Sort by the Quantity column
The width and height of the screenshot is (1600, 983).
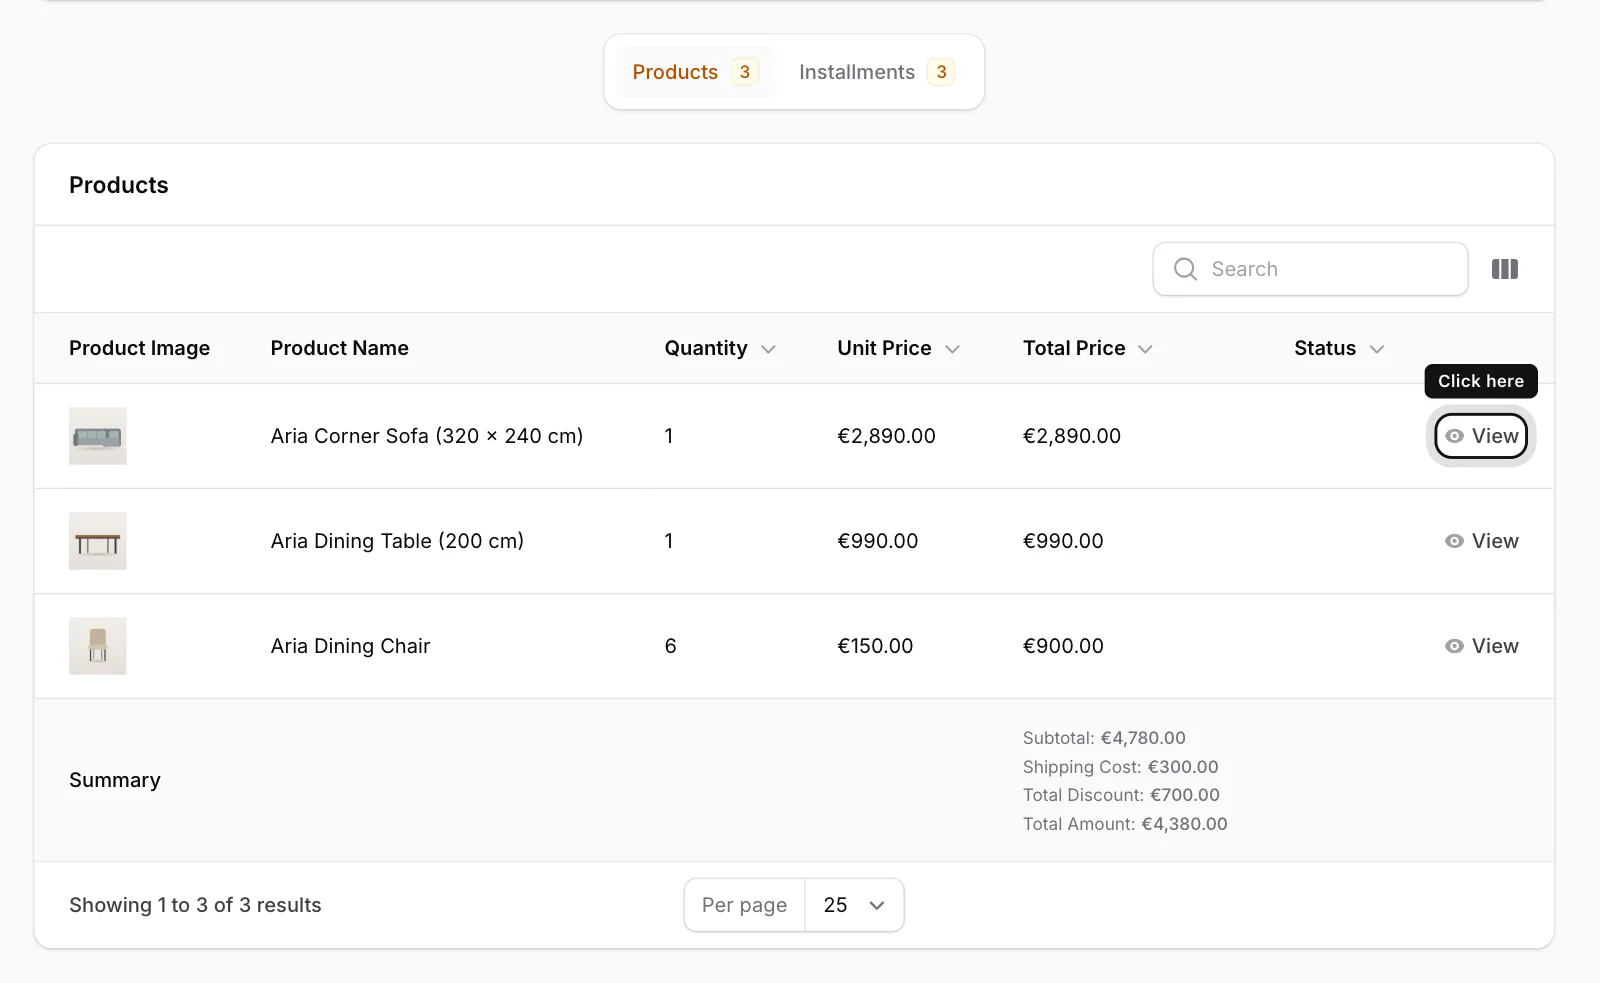(720, 348)
